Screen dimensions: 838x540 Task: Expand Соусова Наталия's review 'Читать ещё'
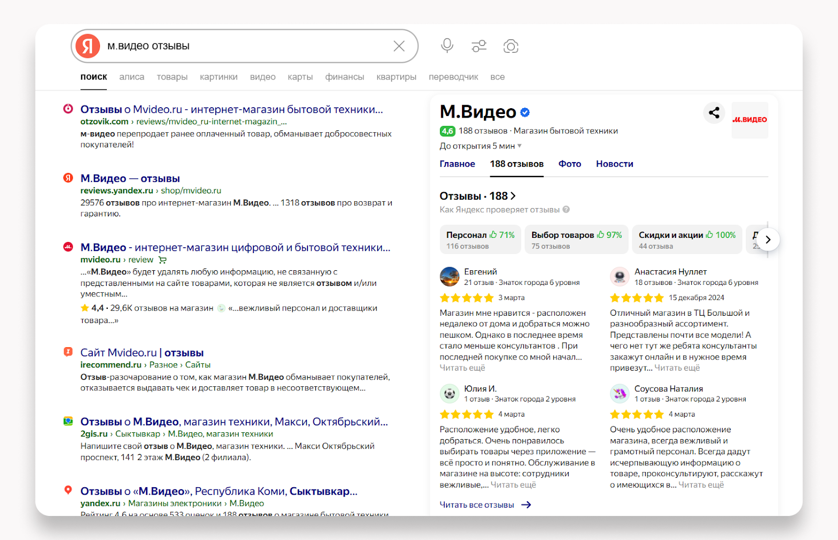701,485
